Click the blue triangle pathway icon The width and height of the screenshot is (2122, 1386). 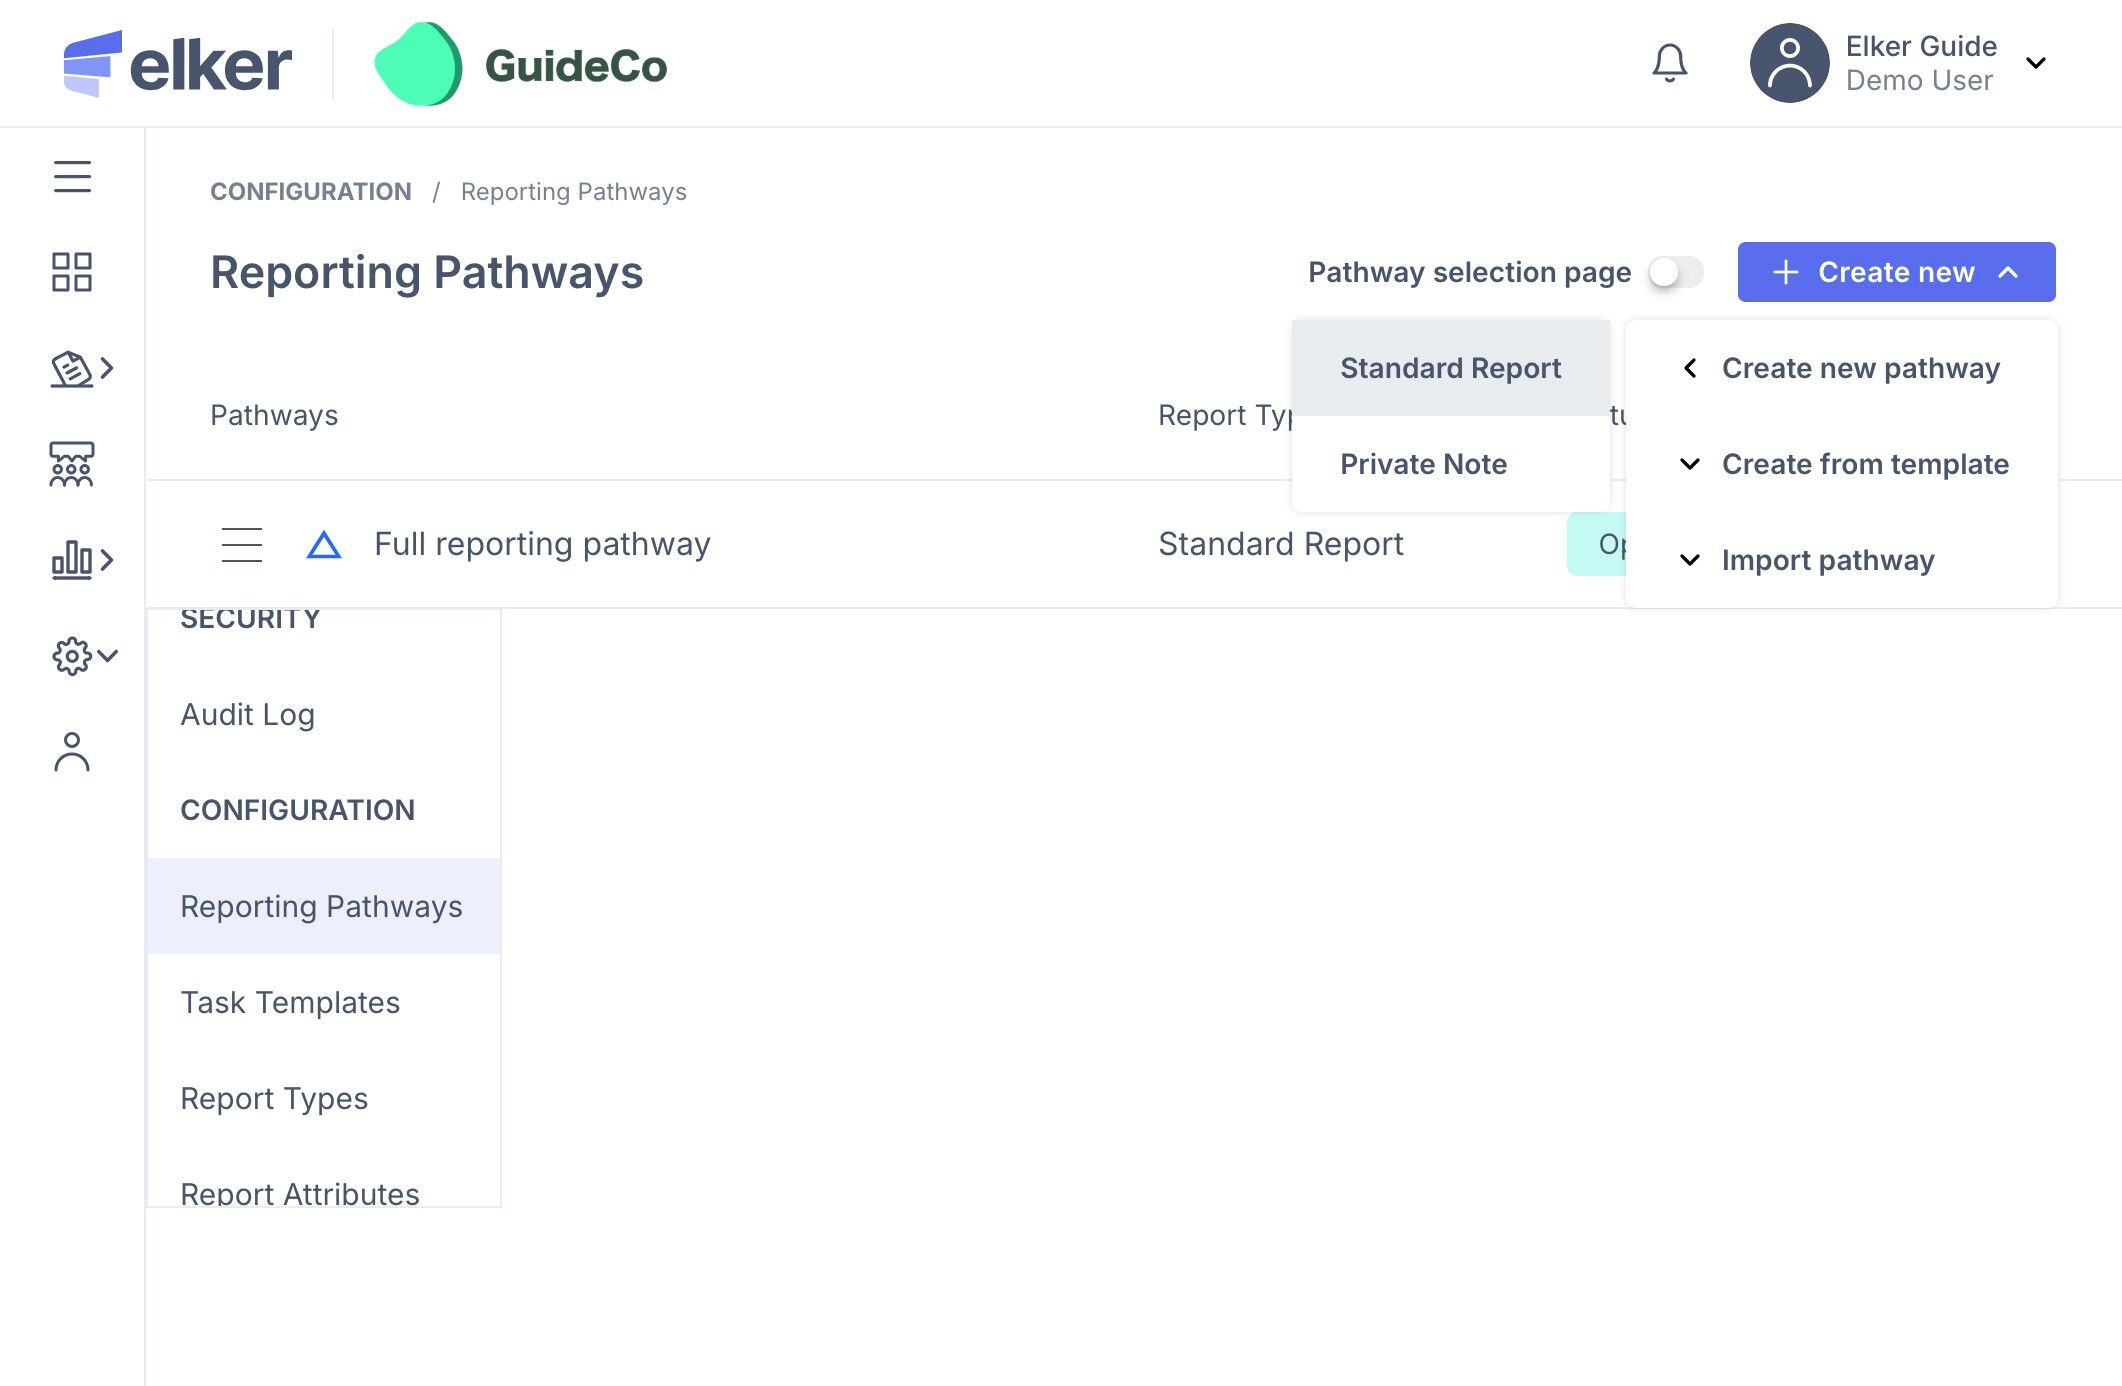point(324,545)
